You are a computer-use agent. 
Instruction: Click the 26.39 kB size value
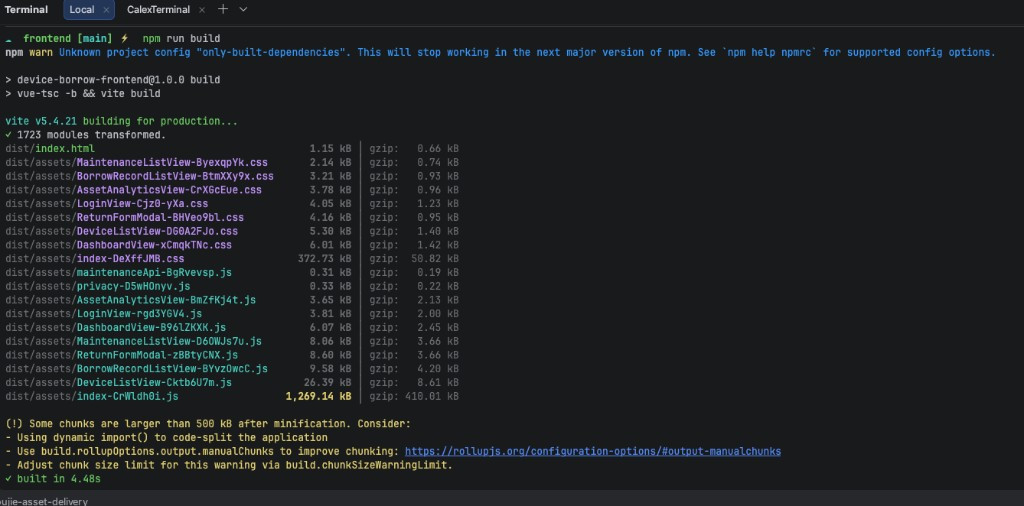(328, 383)
